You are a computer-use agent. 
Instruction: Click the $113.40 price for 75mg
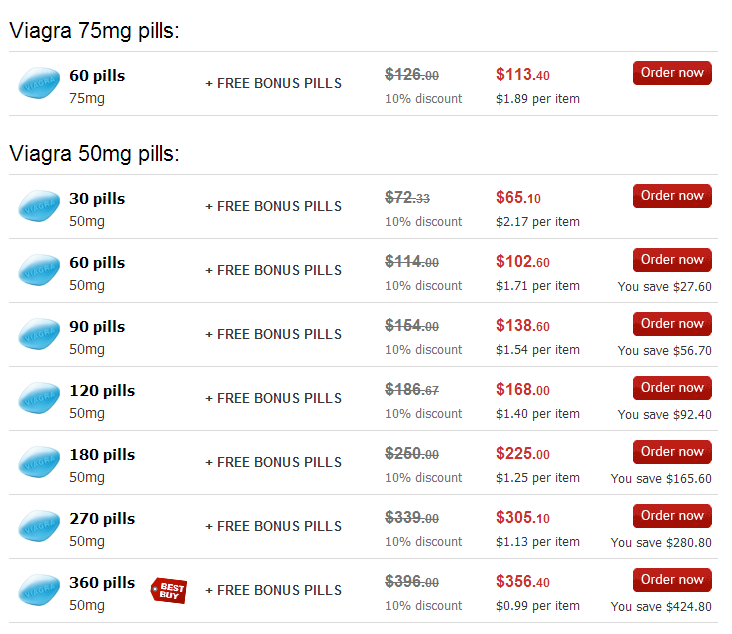point(522,74)
